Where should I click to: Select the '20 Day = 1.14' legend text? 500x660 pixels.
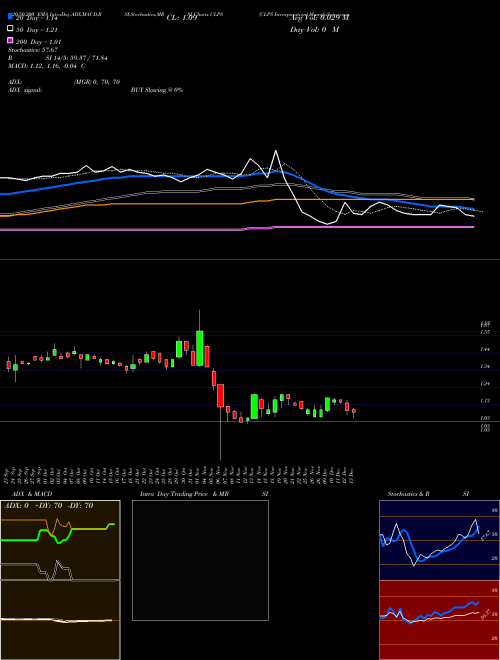pos(36,18)
